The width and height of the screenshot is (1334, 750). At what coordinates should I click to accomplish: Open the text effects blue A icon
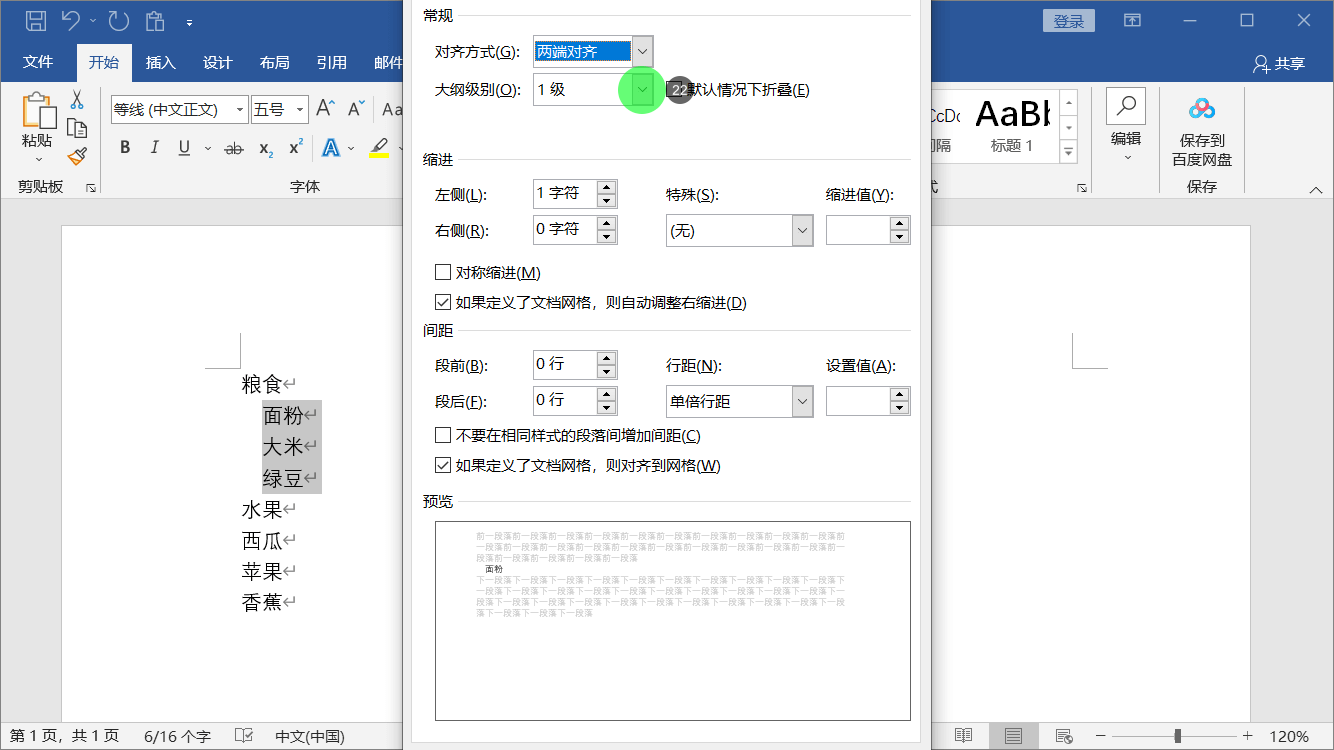330,148
